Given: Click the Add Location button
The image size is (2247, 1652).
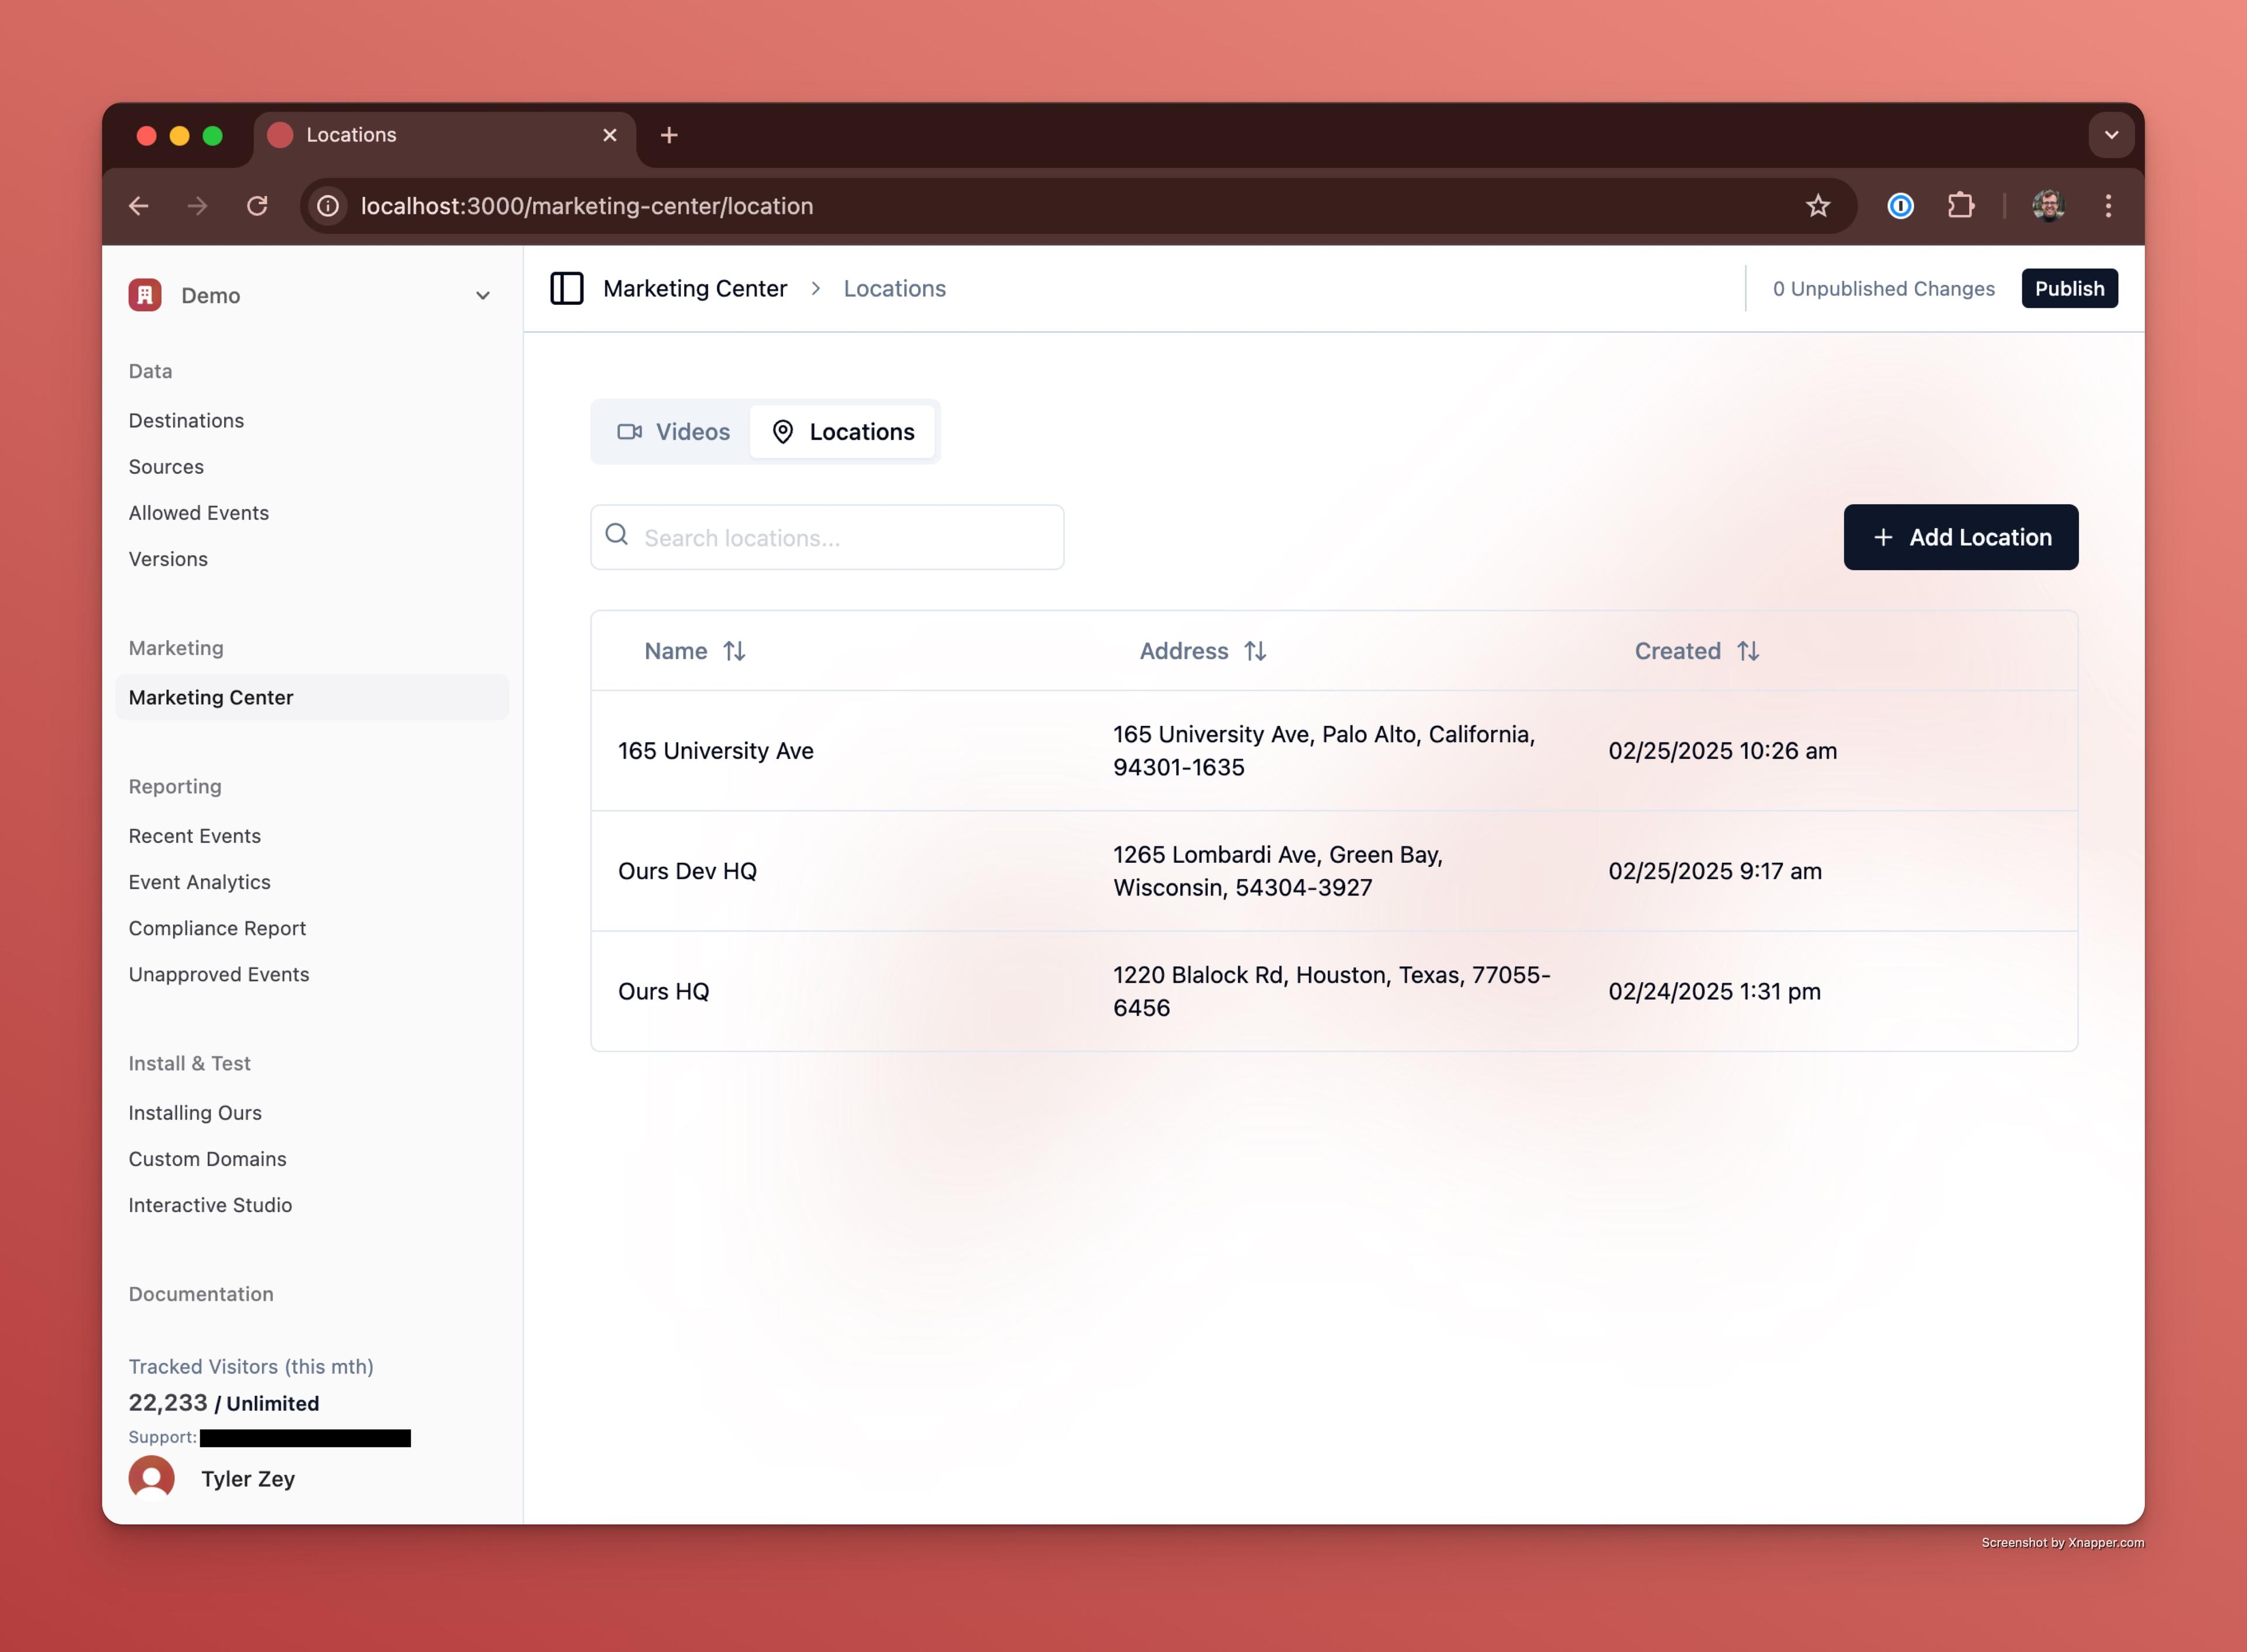Looking at the screenshot, I should click(x=1960, y=537).
